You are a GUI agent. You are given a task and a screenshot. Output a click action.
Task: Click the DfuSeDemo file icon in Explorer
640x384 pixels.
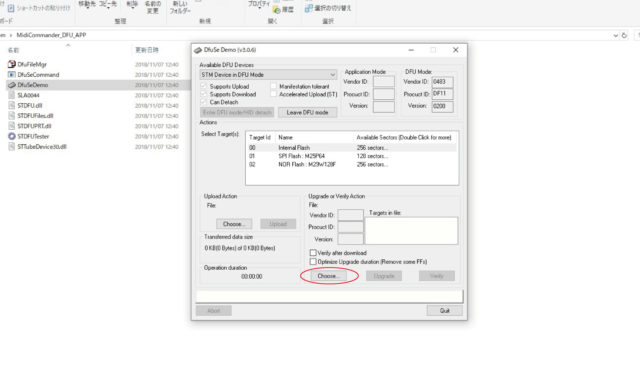pyautogui.click(x=12, y=85)
